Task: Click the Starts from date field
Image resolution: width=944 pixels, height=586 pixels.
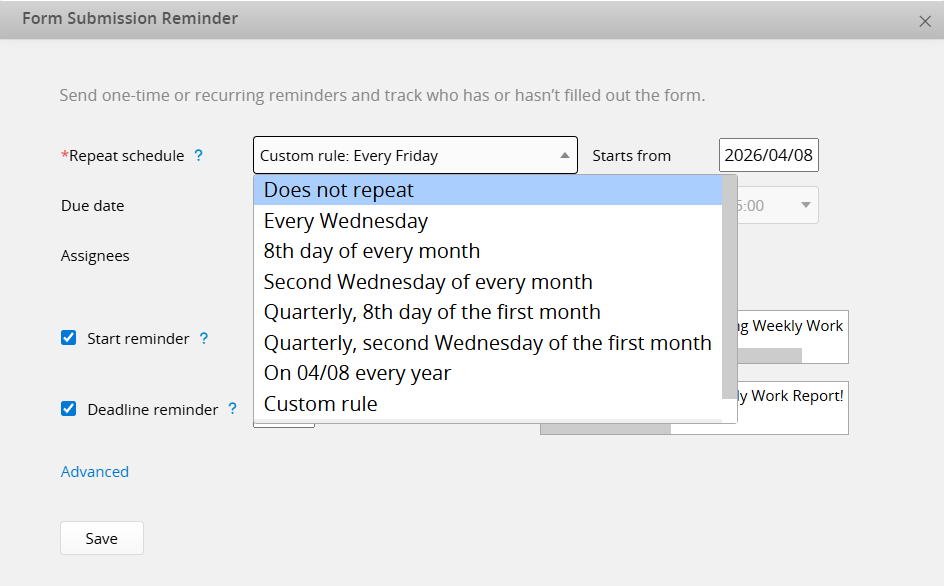Action: click(768, 156)
